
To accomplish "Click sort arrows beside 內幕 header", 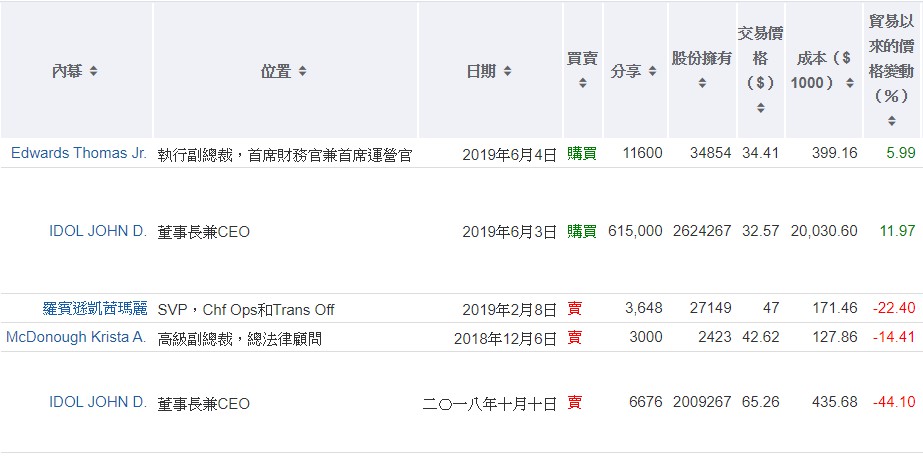I will (94, 71).
